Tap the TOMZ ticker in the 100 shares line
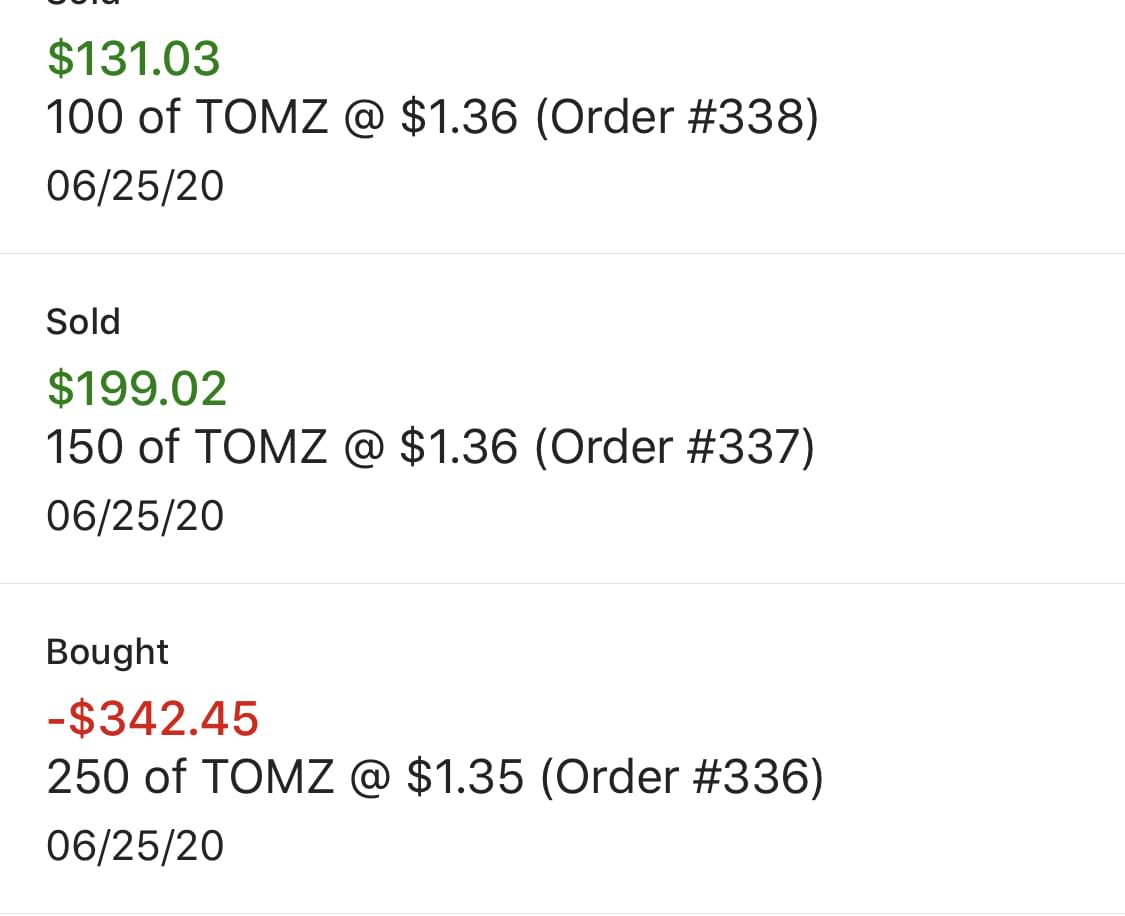The width and height of the screenshot is (1125, 916). click(261, 118)
